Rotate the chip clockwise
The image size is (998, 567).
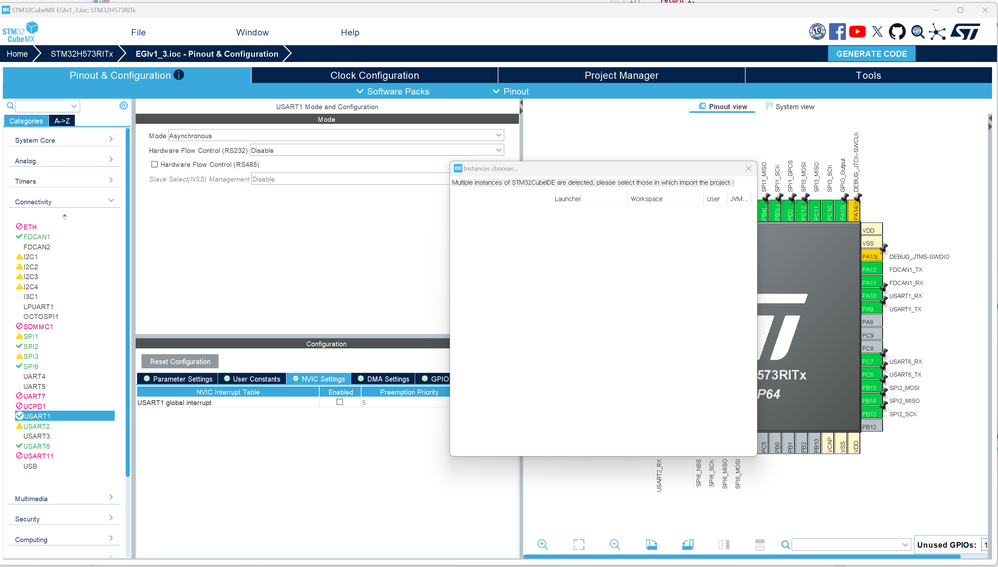click(651, 545)
